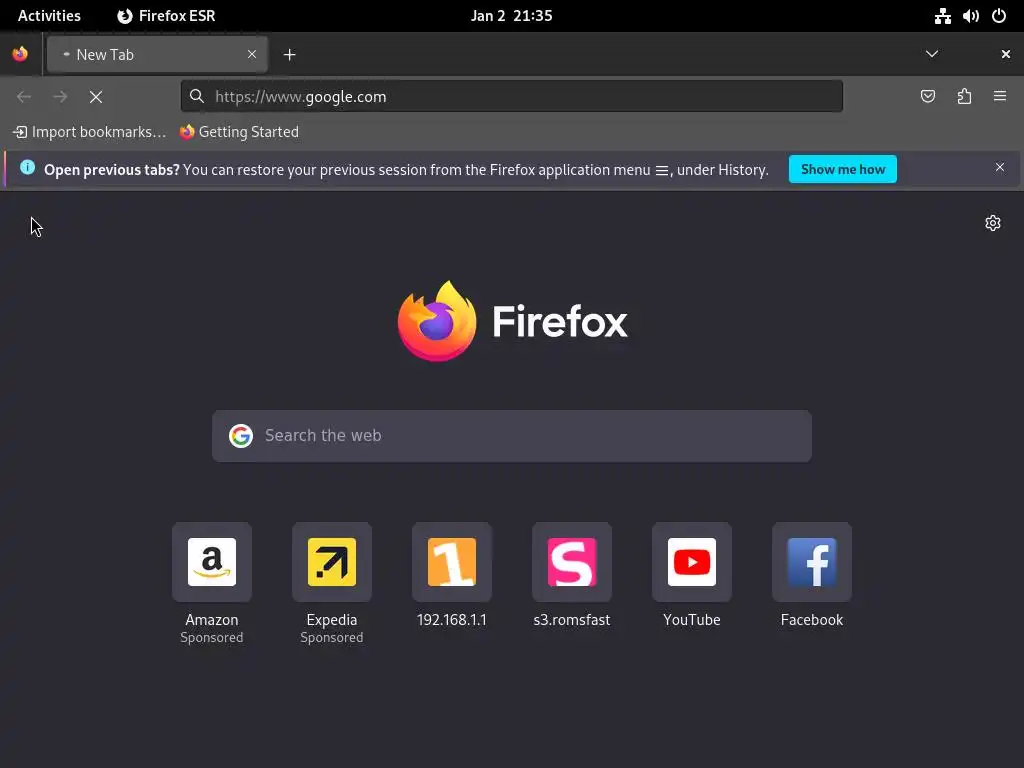The width and height of the screenshot is (1024, 768).
Task: Focus the address bar showing https://www.google.com
Action: [511, 97]
